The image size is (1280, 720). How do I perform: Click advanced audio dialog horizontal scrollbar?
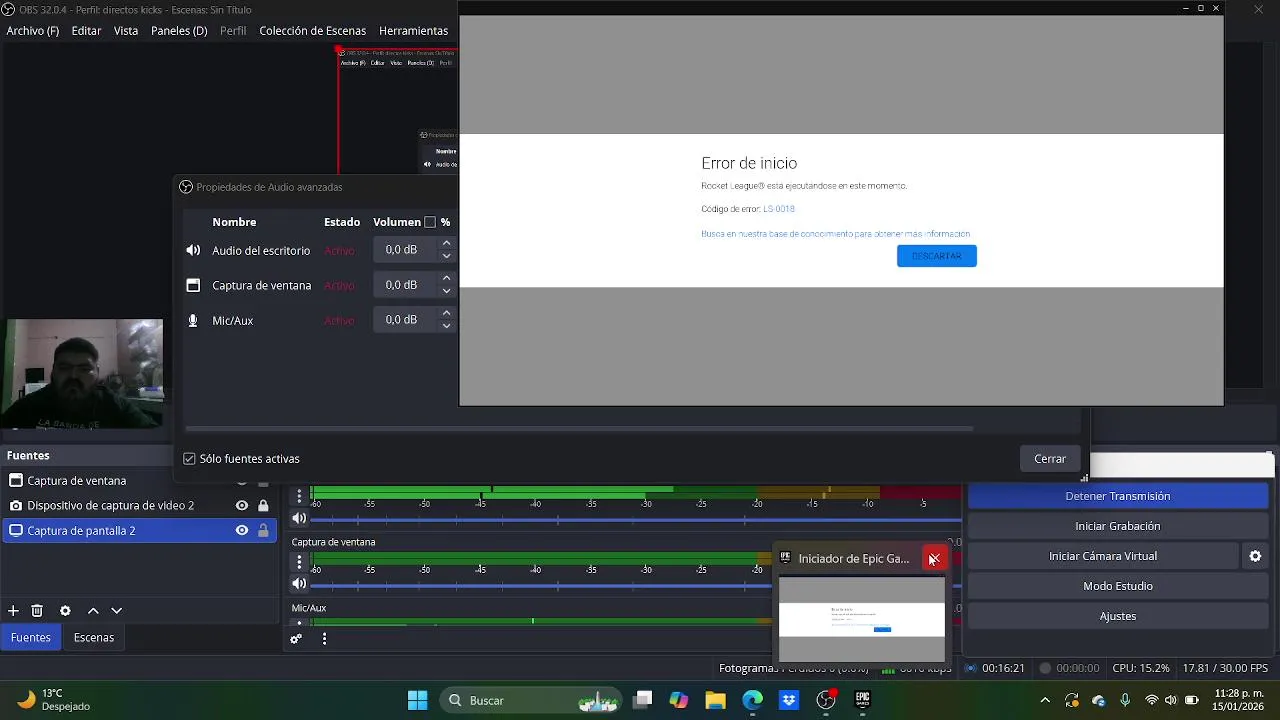(579, 429)
